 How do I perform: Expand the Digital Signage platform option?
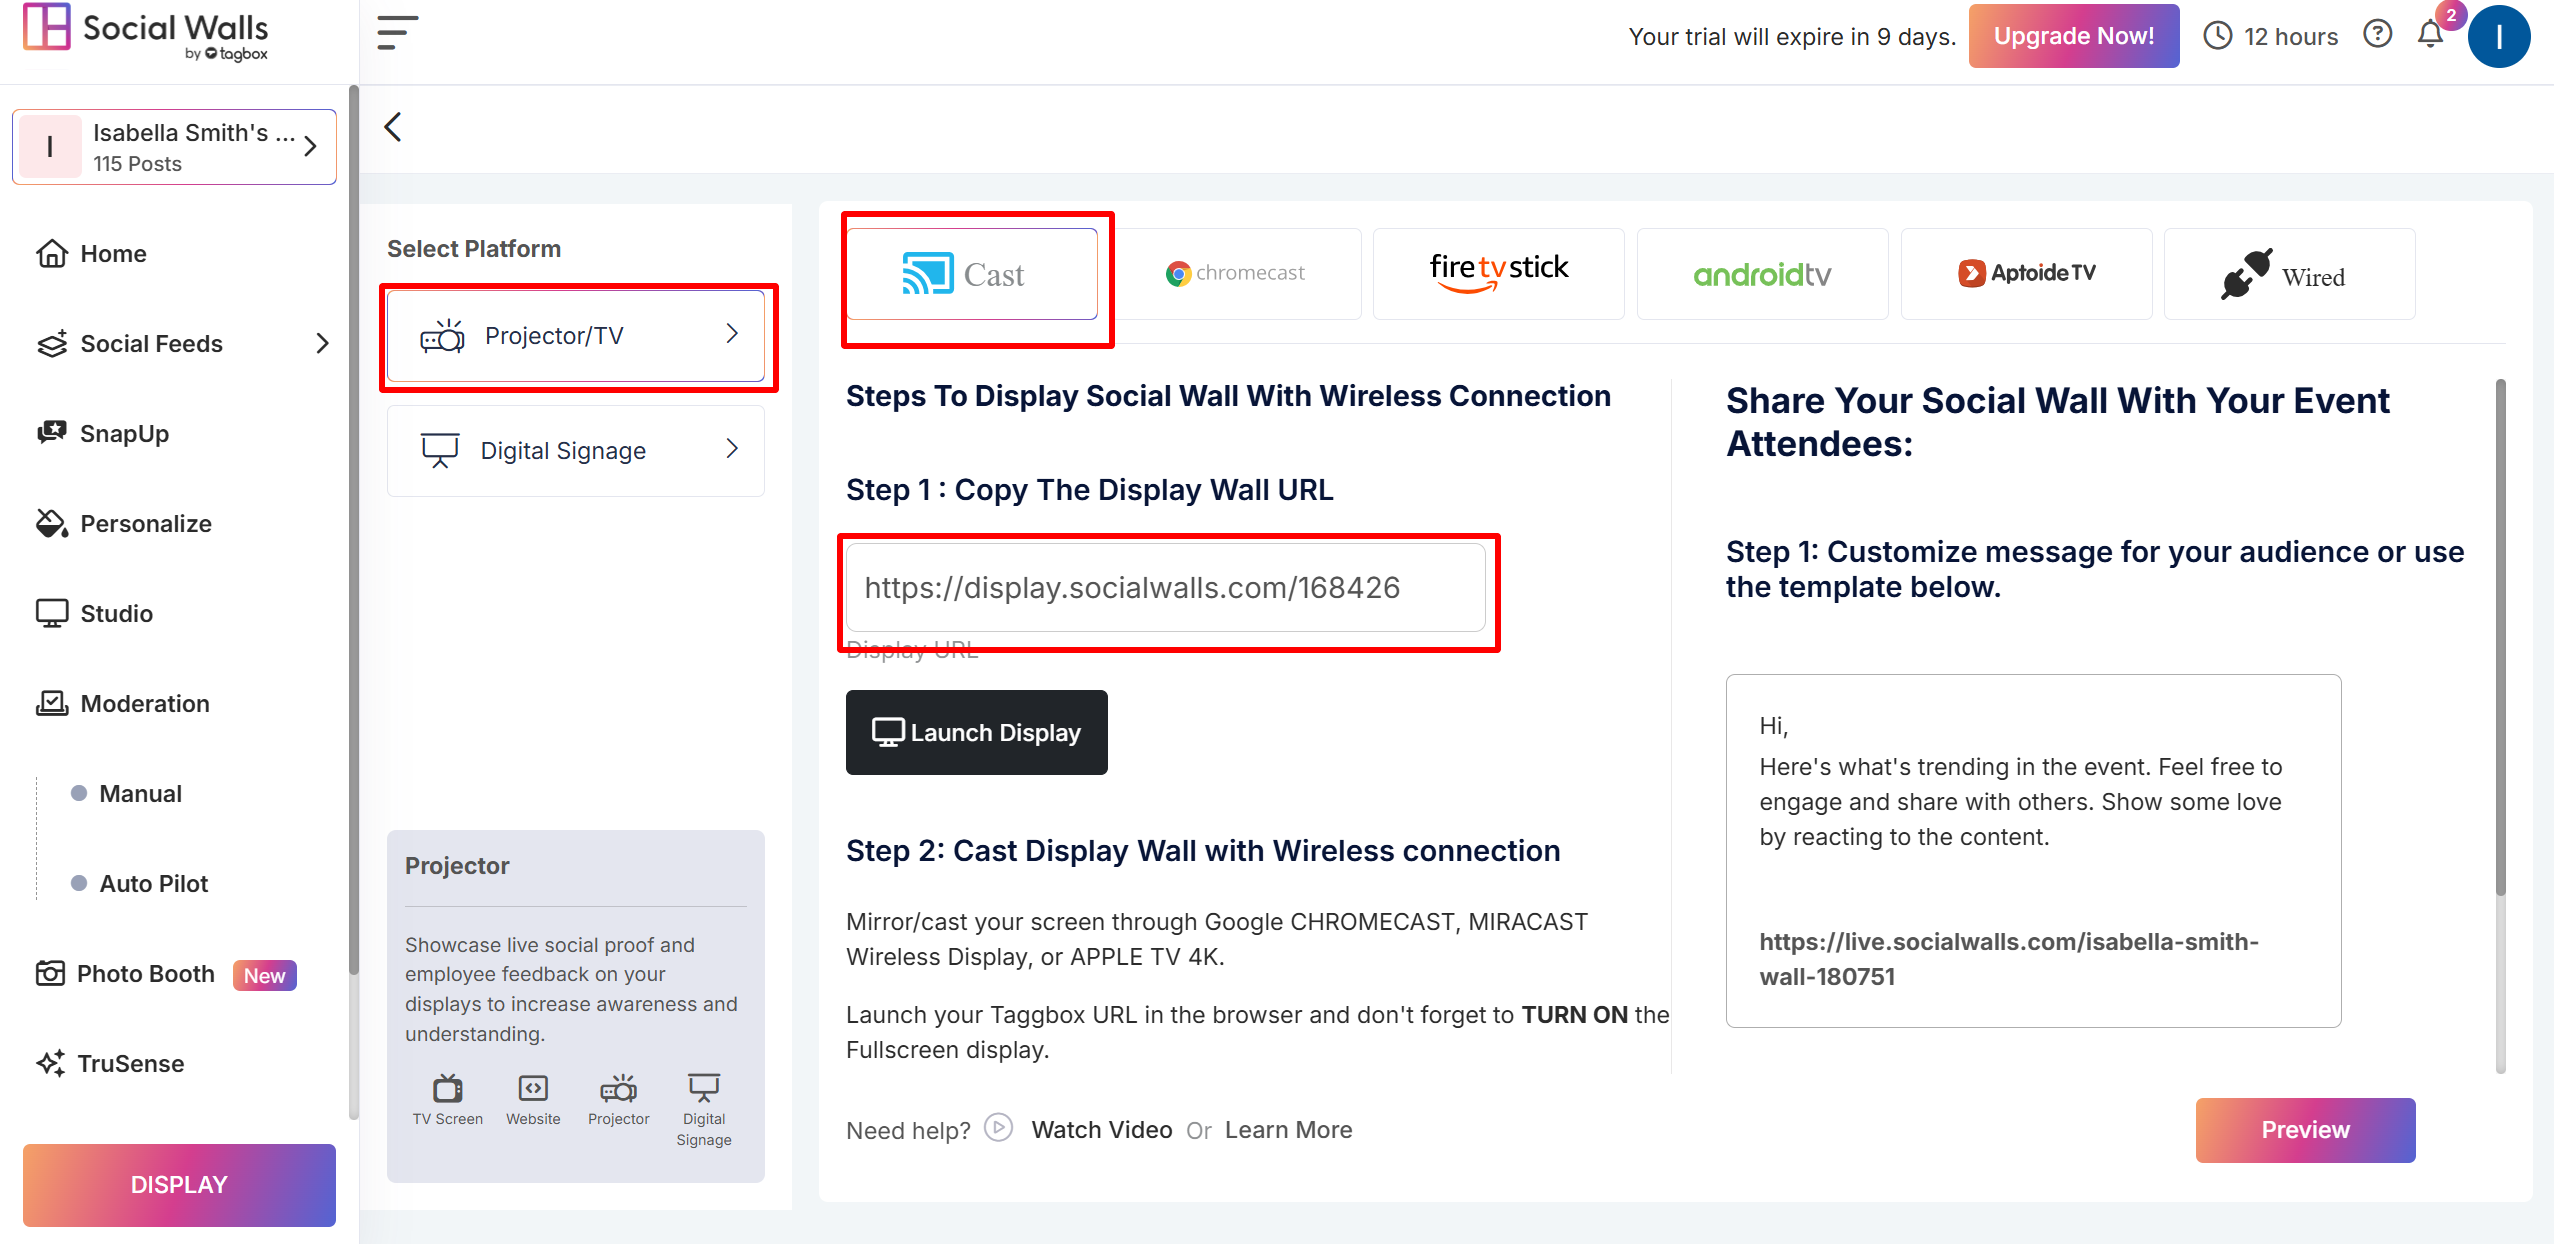[576, 451]
